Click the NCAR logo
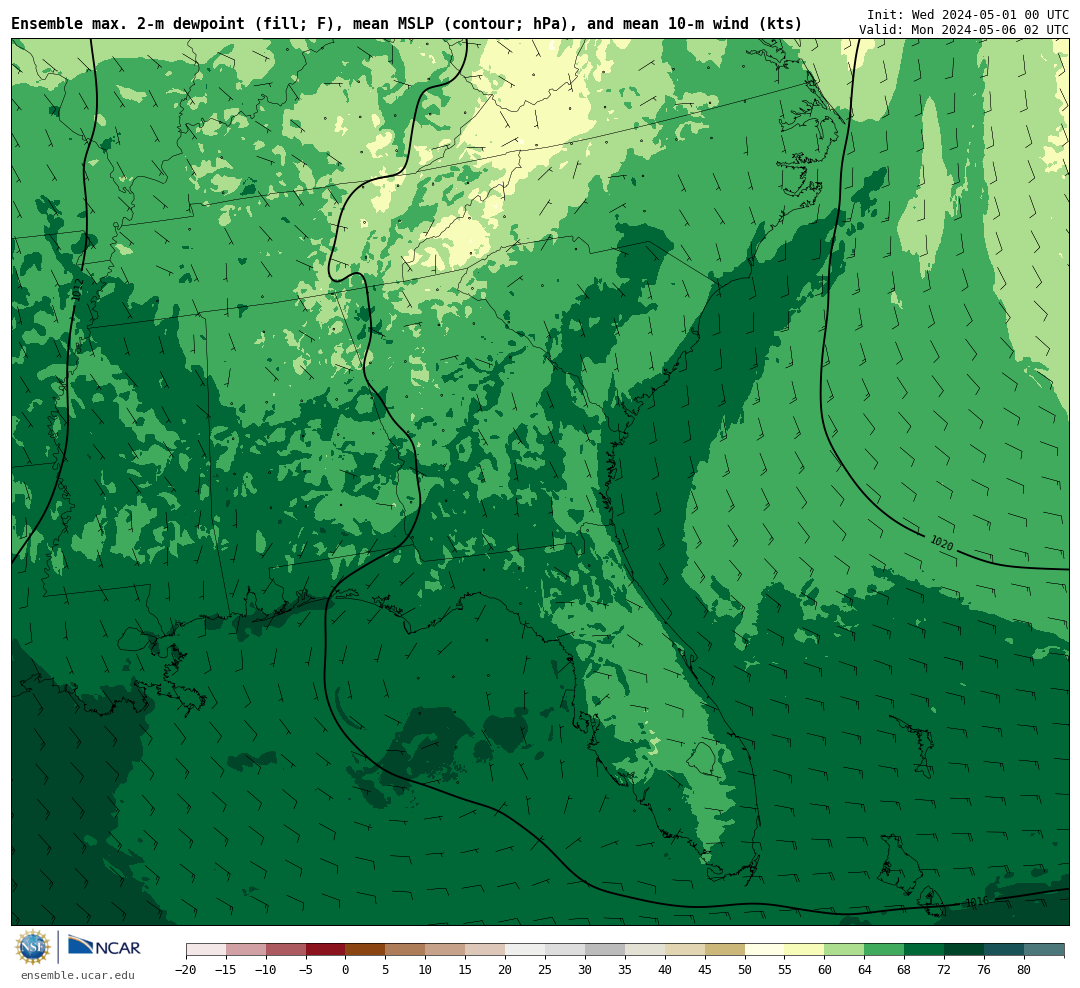The width and height of the screenshot is (1080, 988). [x=105, y=948]
